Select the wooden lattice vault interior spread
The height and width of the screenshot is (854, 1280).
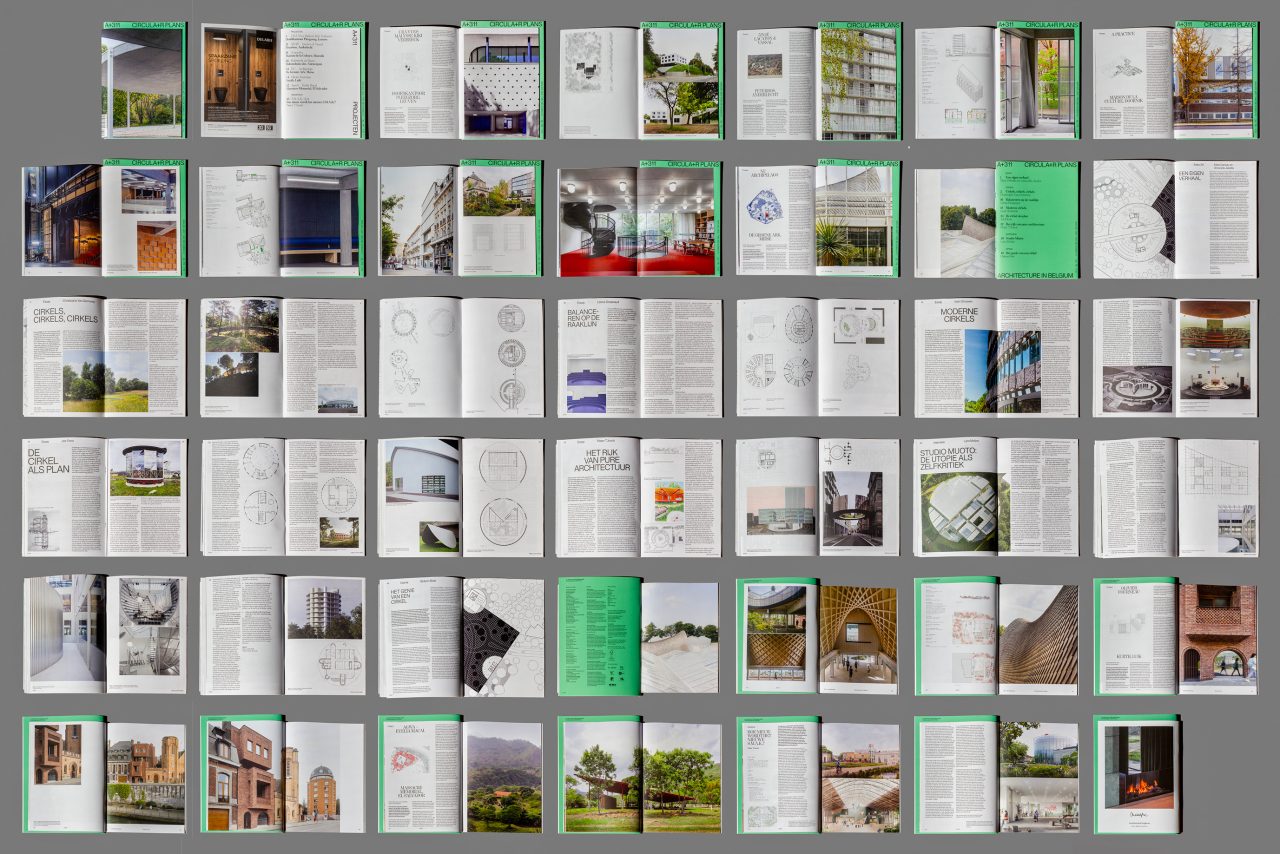point(818,634)
